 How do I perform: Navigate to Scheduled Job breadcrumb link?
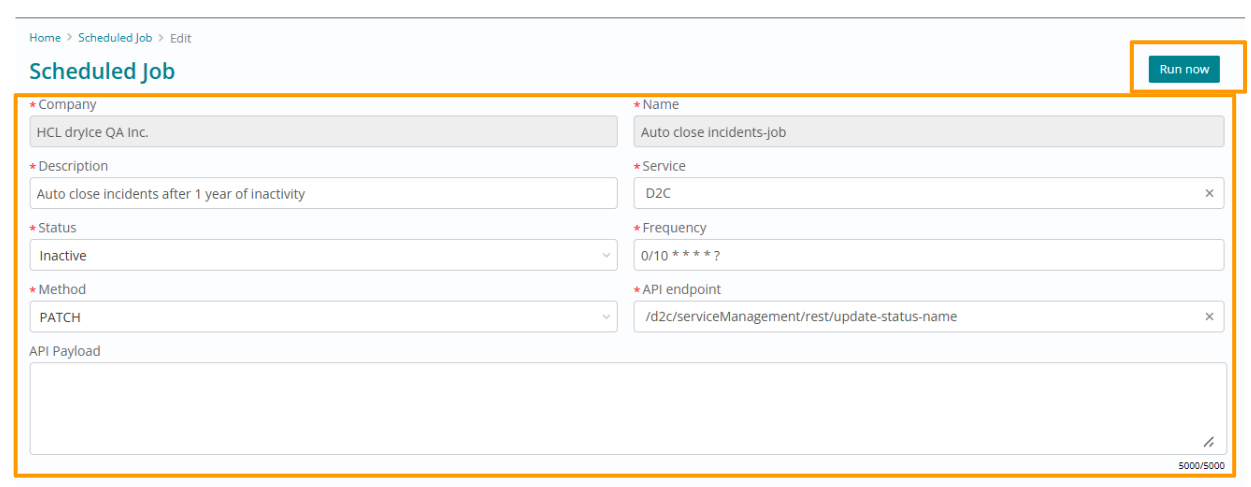click(x=115, y=38)
